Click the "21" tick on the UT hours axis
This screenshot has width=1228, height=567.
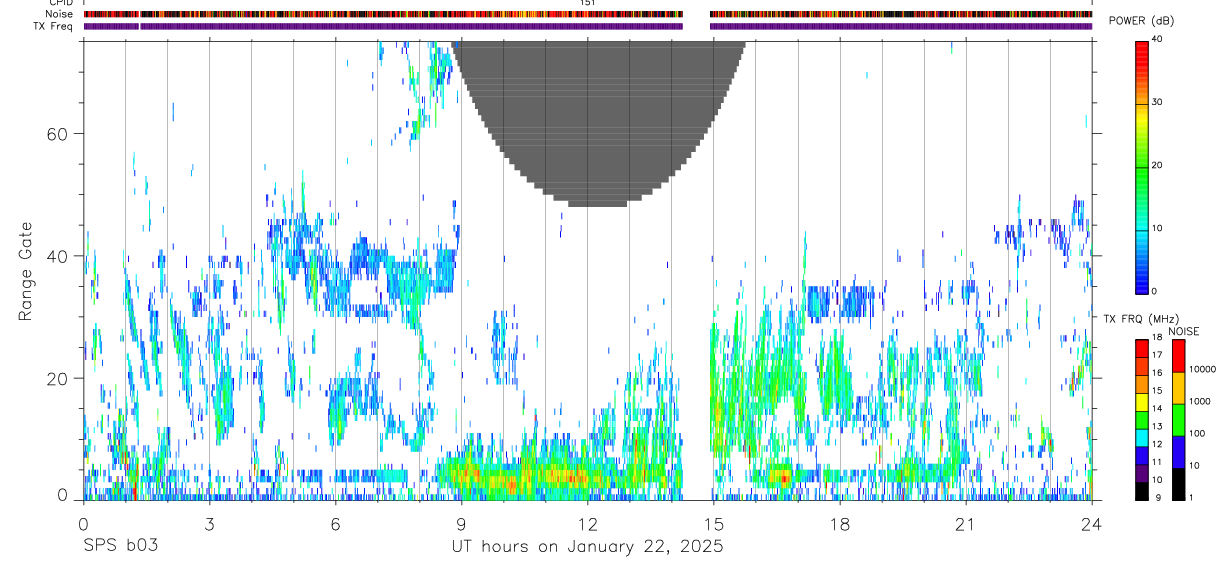[966, 524]
